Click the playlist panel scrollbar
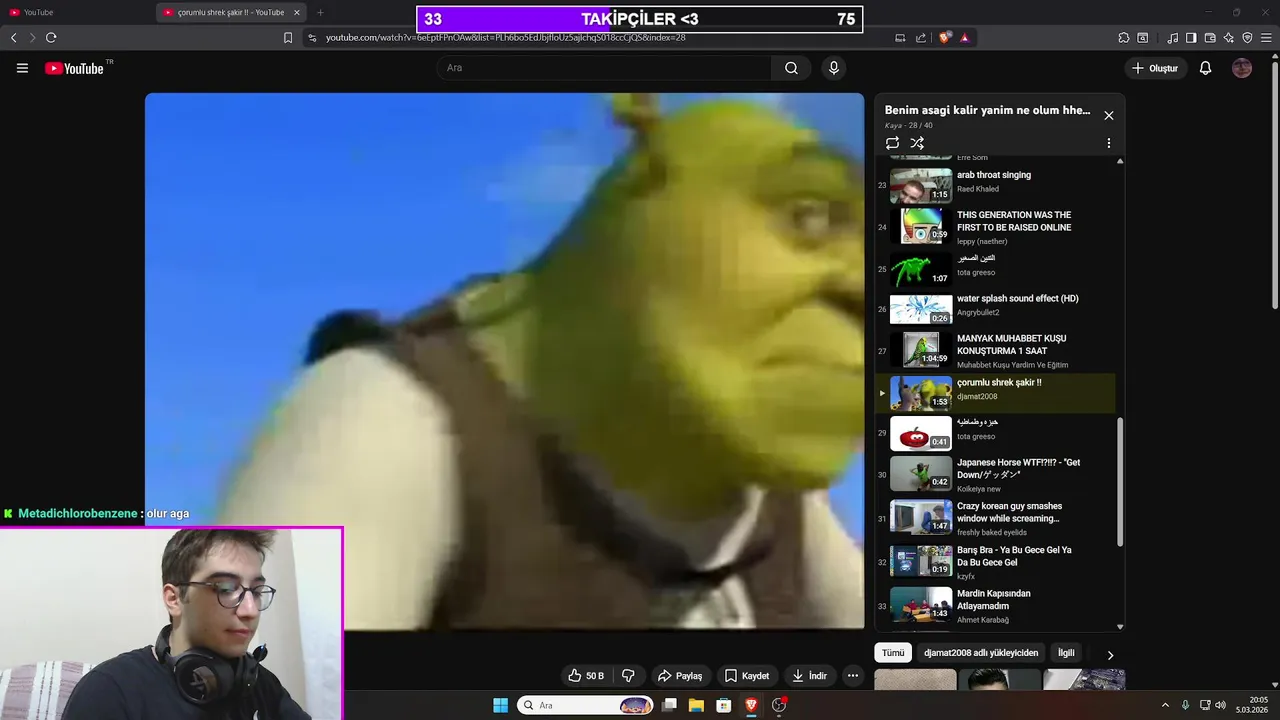Viewport: 1280px width, 720px height. (1120, 482)
